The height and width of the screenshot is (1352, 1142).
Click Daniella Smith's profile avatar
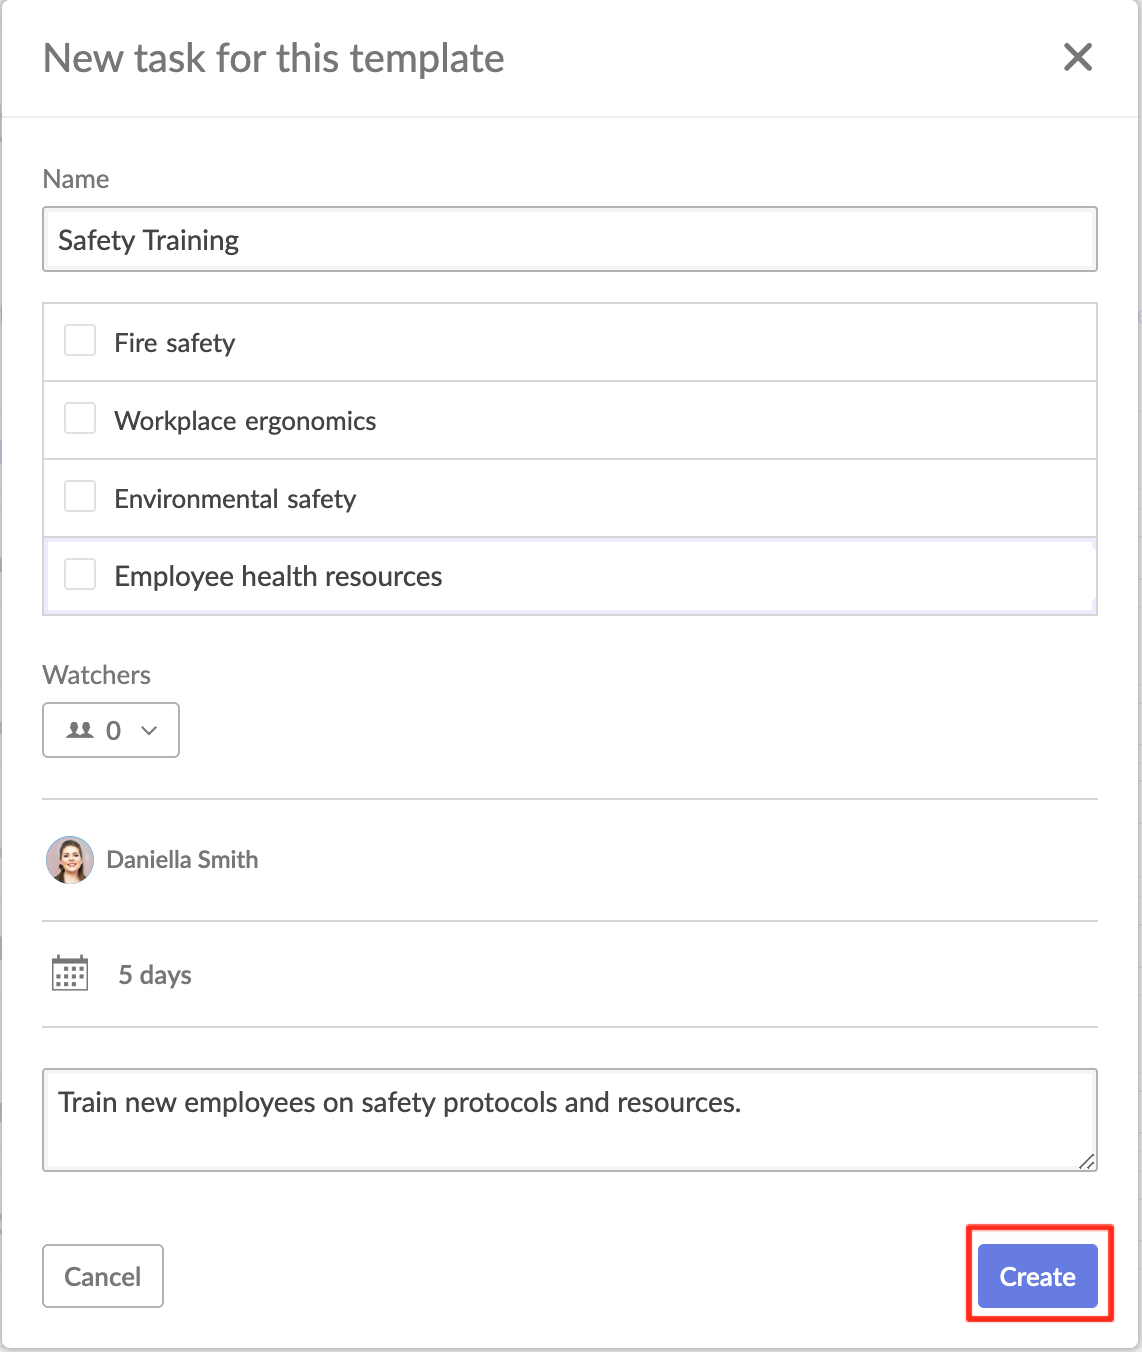click(x=68, y=859)
